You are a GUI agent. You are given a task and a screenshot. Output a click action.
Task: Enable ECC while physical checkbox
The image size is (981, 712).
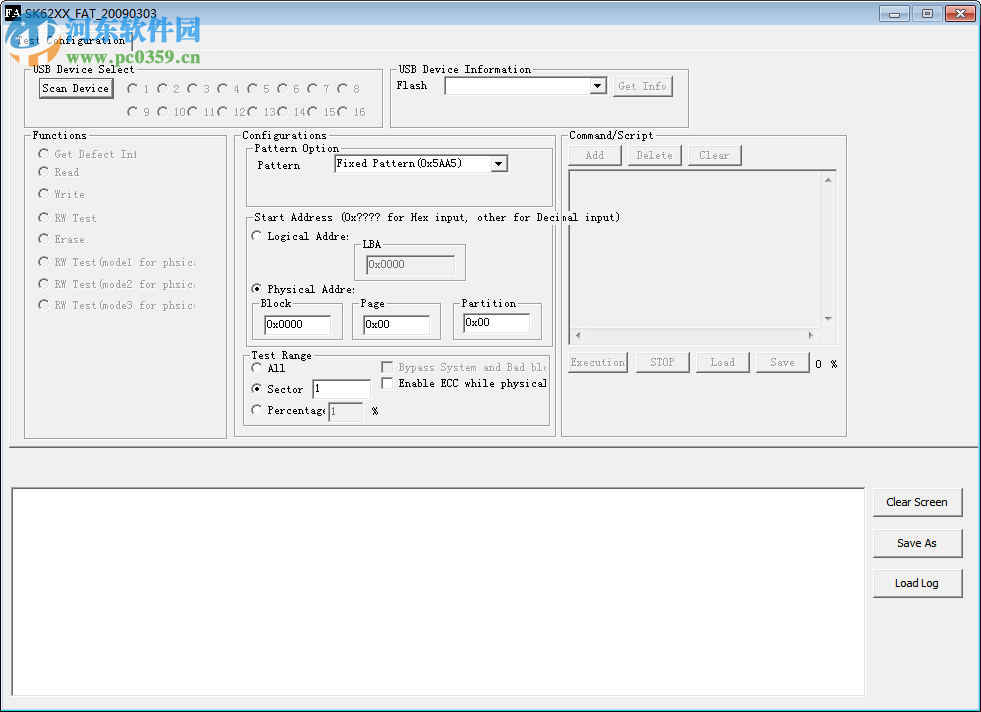pos(387,383)
